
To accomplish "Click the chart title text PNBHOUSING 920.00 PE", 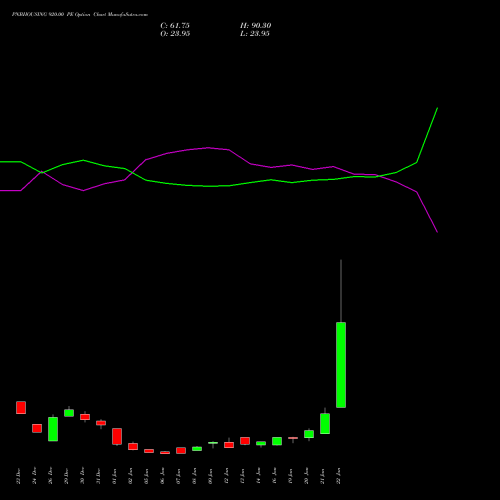I will pos(42,15).
